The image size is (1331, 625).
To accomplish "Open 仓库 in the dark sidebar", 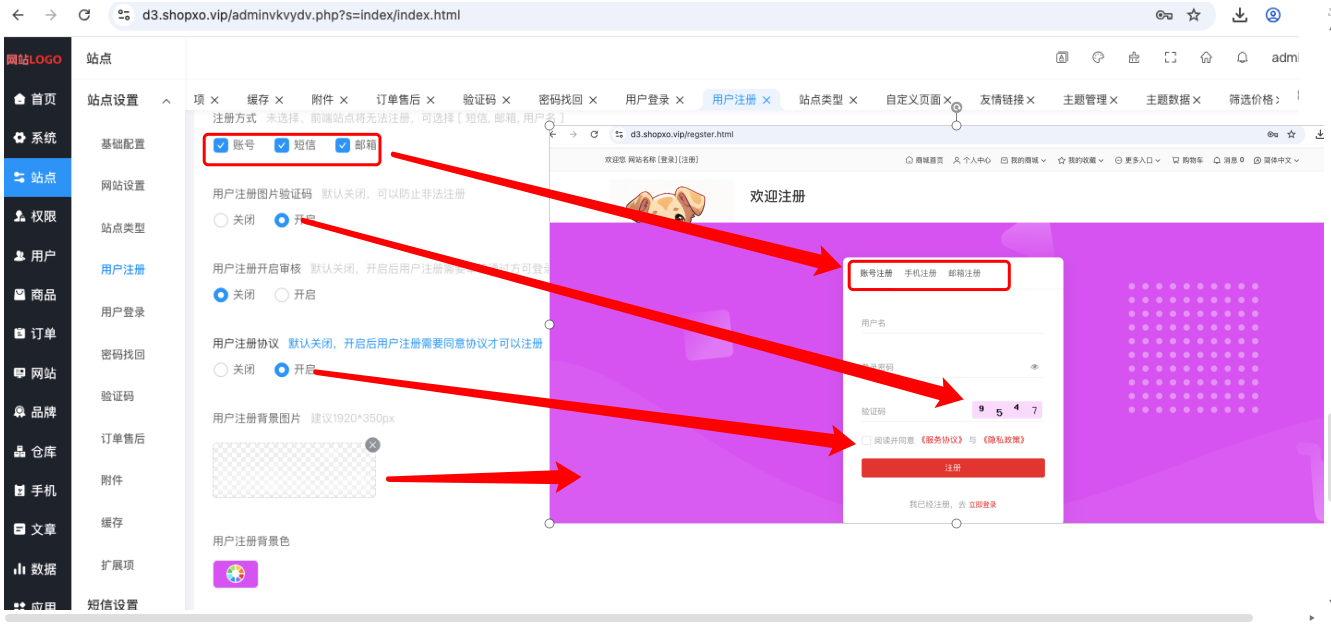I will click(35, 452).
